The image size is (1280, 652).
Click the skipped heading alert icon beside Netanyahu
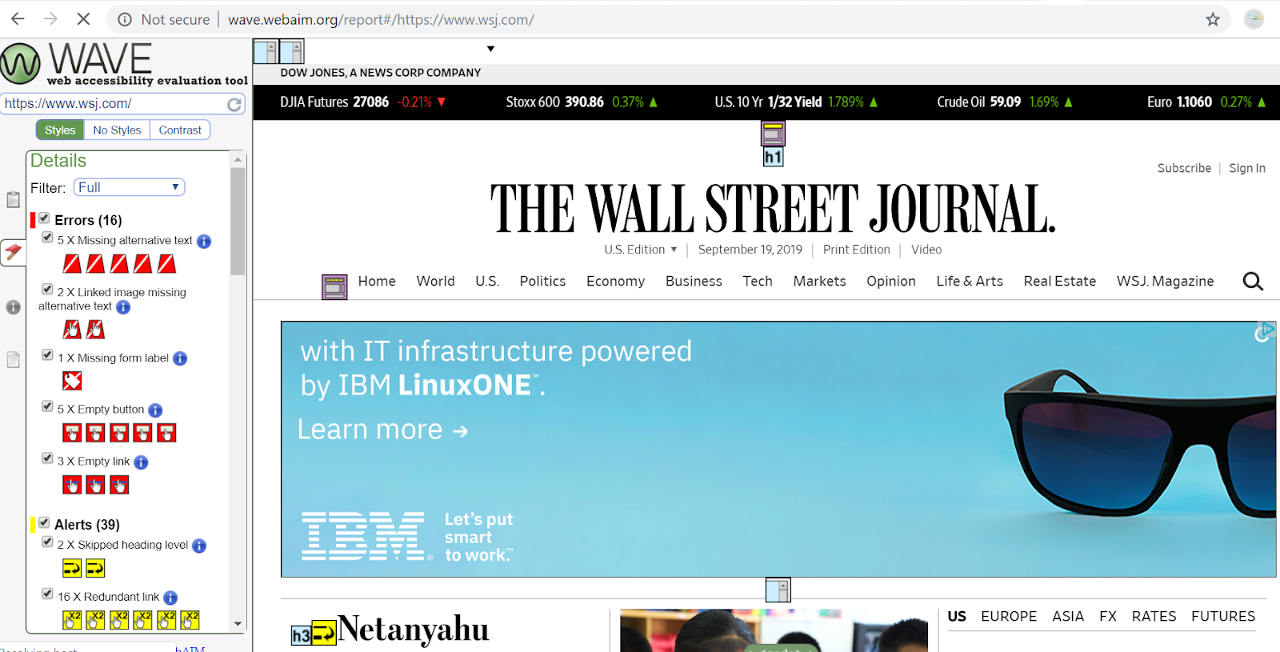(x=324, y=633)
